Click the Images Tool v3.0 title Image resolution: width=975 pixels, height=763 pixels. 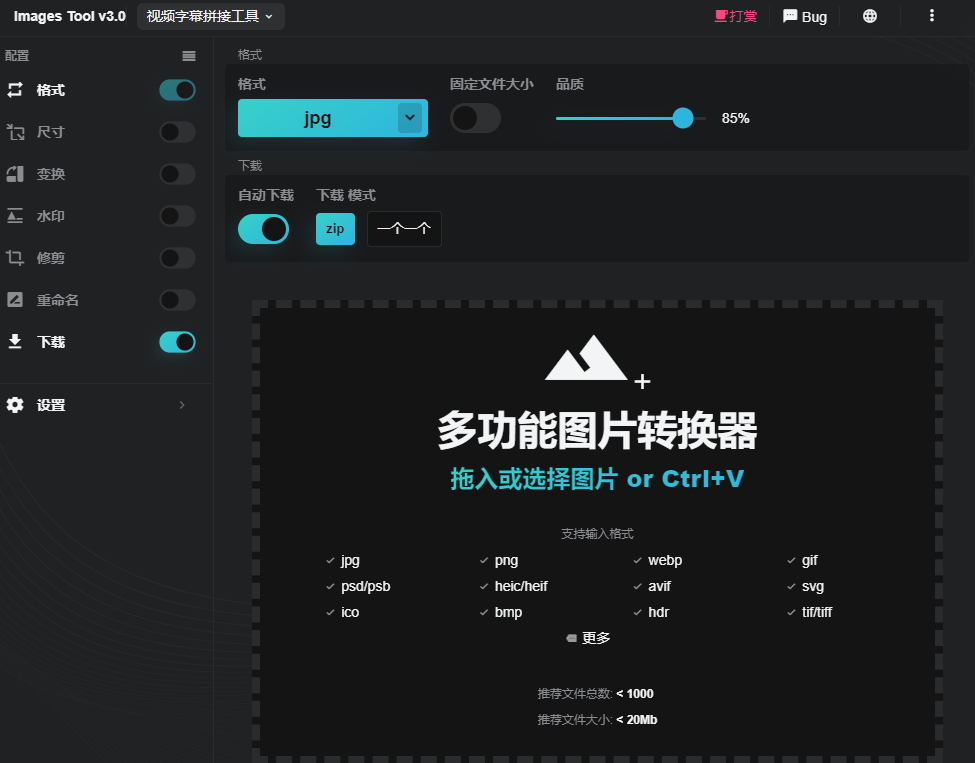tap(70, 16)
